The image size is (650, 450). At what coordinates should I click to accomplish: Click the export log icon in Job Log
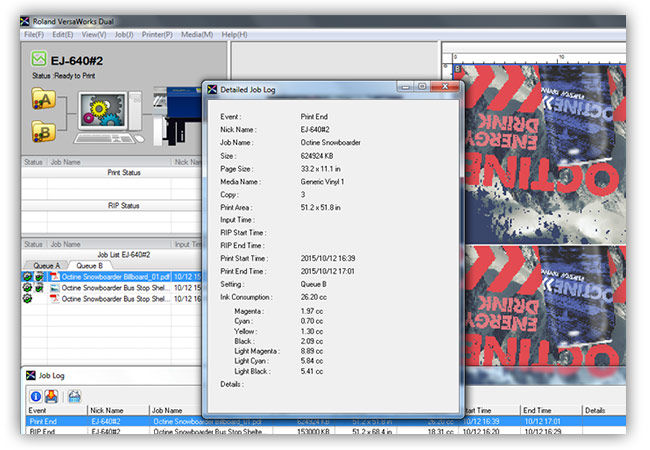[52, 395]
